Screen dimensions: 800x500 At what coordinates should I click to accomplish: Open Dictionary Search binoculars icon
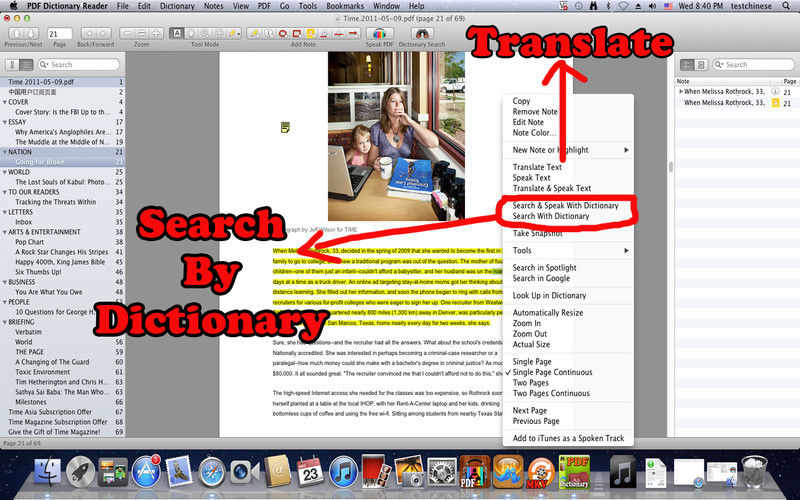422,34
